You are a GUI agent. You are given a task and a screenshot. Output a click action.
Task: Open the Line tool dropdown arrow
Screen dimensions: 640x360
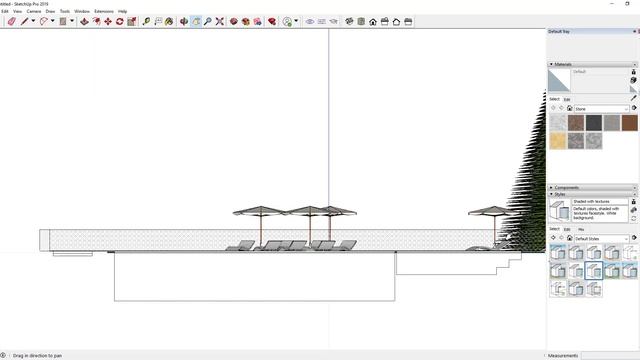click(x=33, y=21)
